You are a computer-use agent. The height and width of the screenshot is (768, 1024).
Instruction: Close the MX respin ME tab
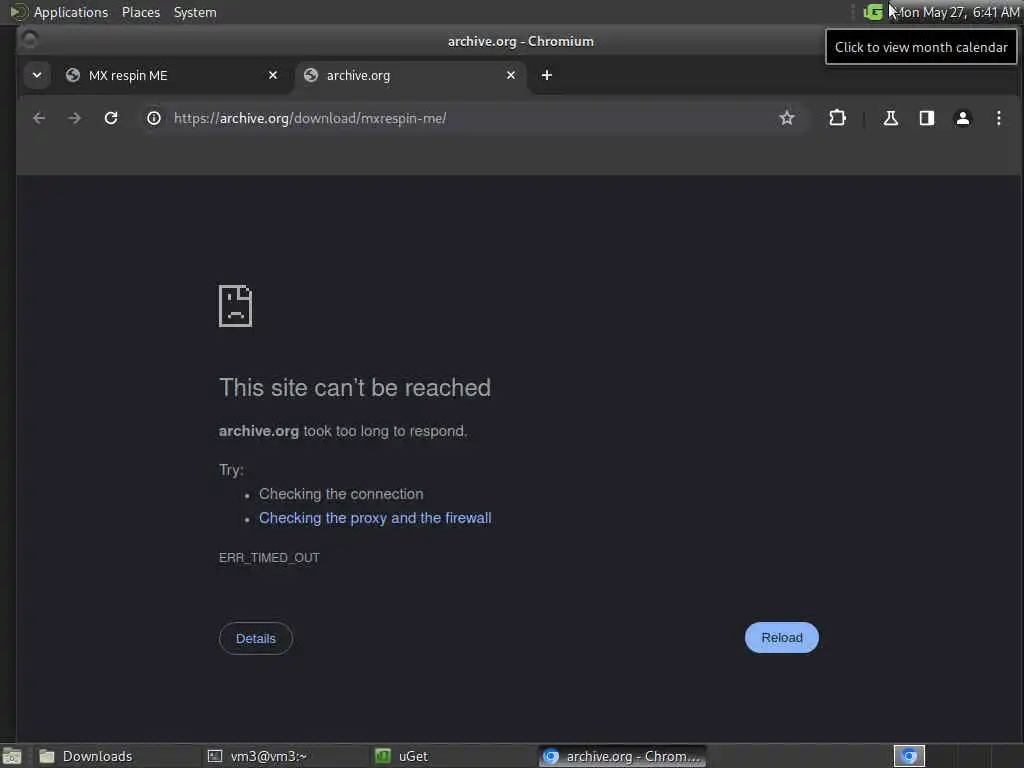click(273, 75)
